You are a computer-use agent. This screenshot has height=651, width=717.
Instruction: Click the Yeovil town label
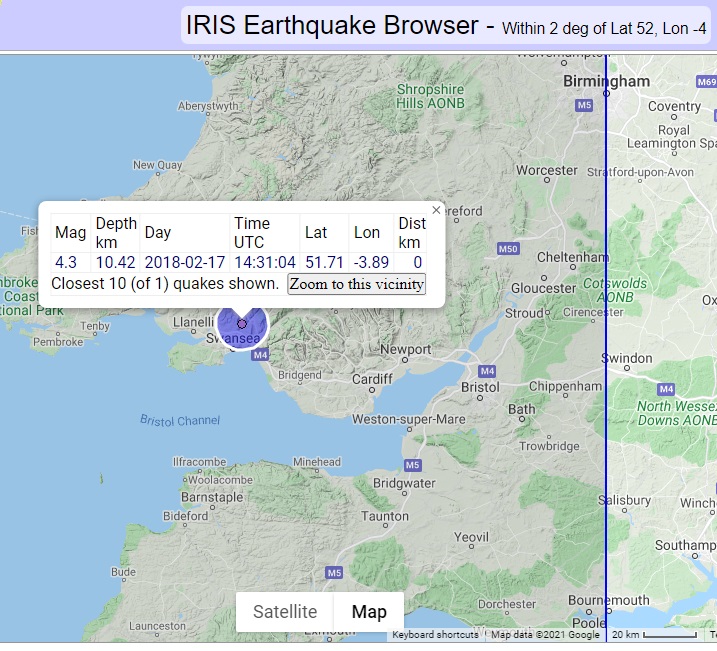pos(471,537)
